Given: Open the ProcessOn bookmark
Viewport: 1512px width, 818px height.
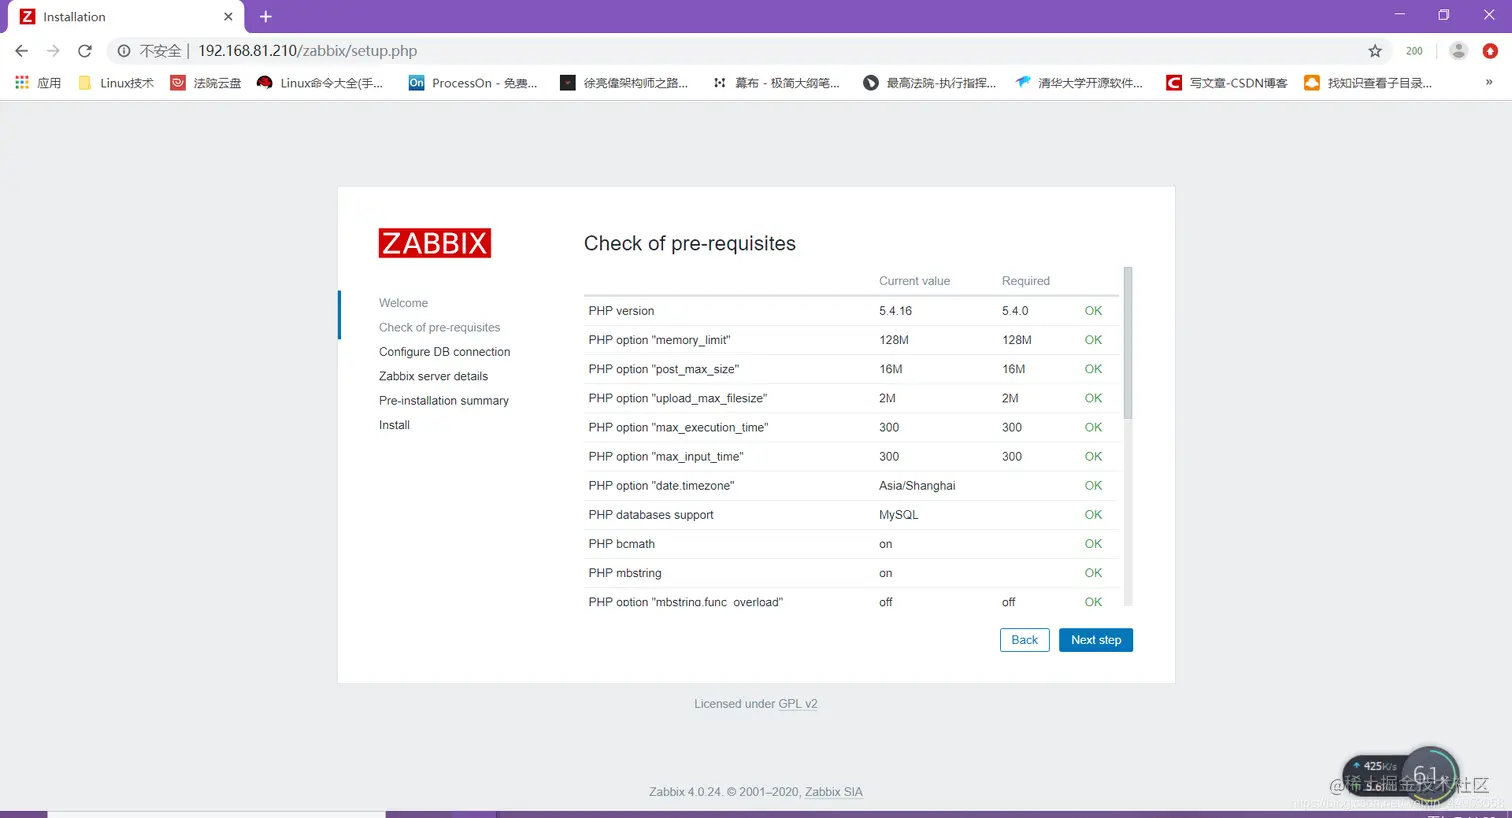Looking at the screenshot, I should click(x=473, y=83).
